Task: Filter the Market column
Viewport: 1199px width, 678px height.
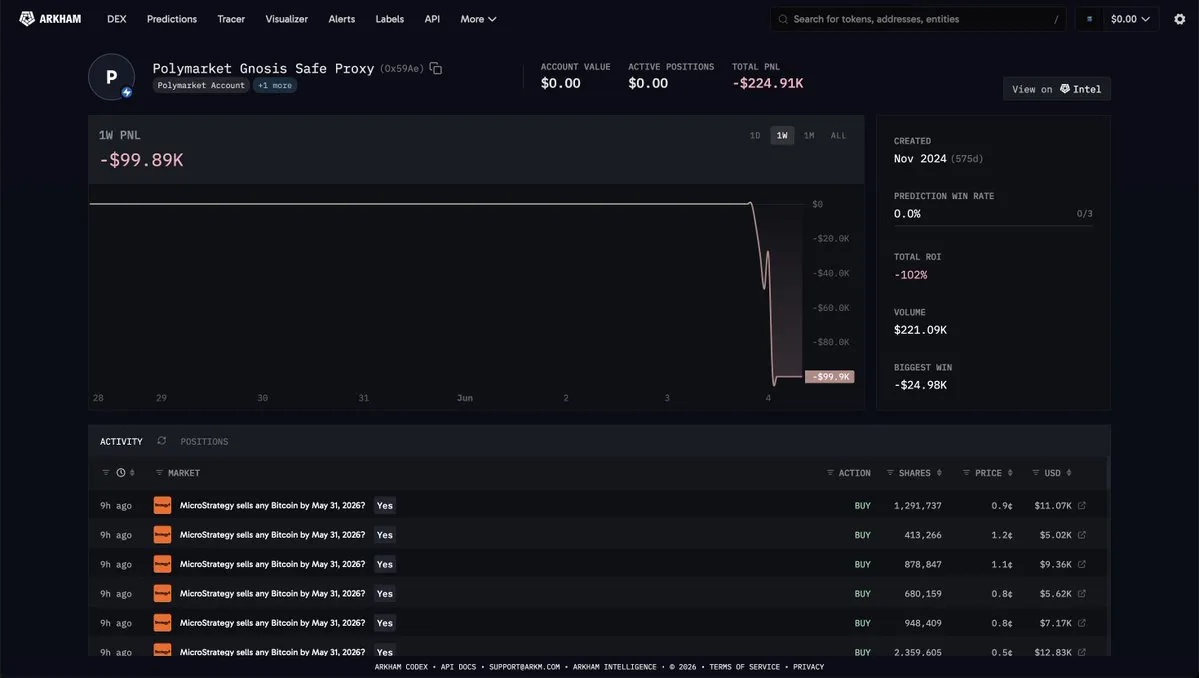Action: 159,472
